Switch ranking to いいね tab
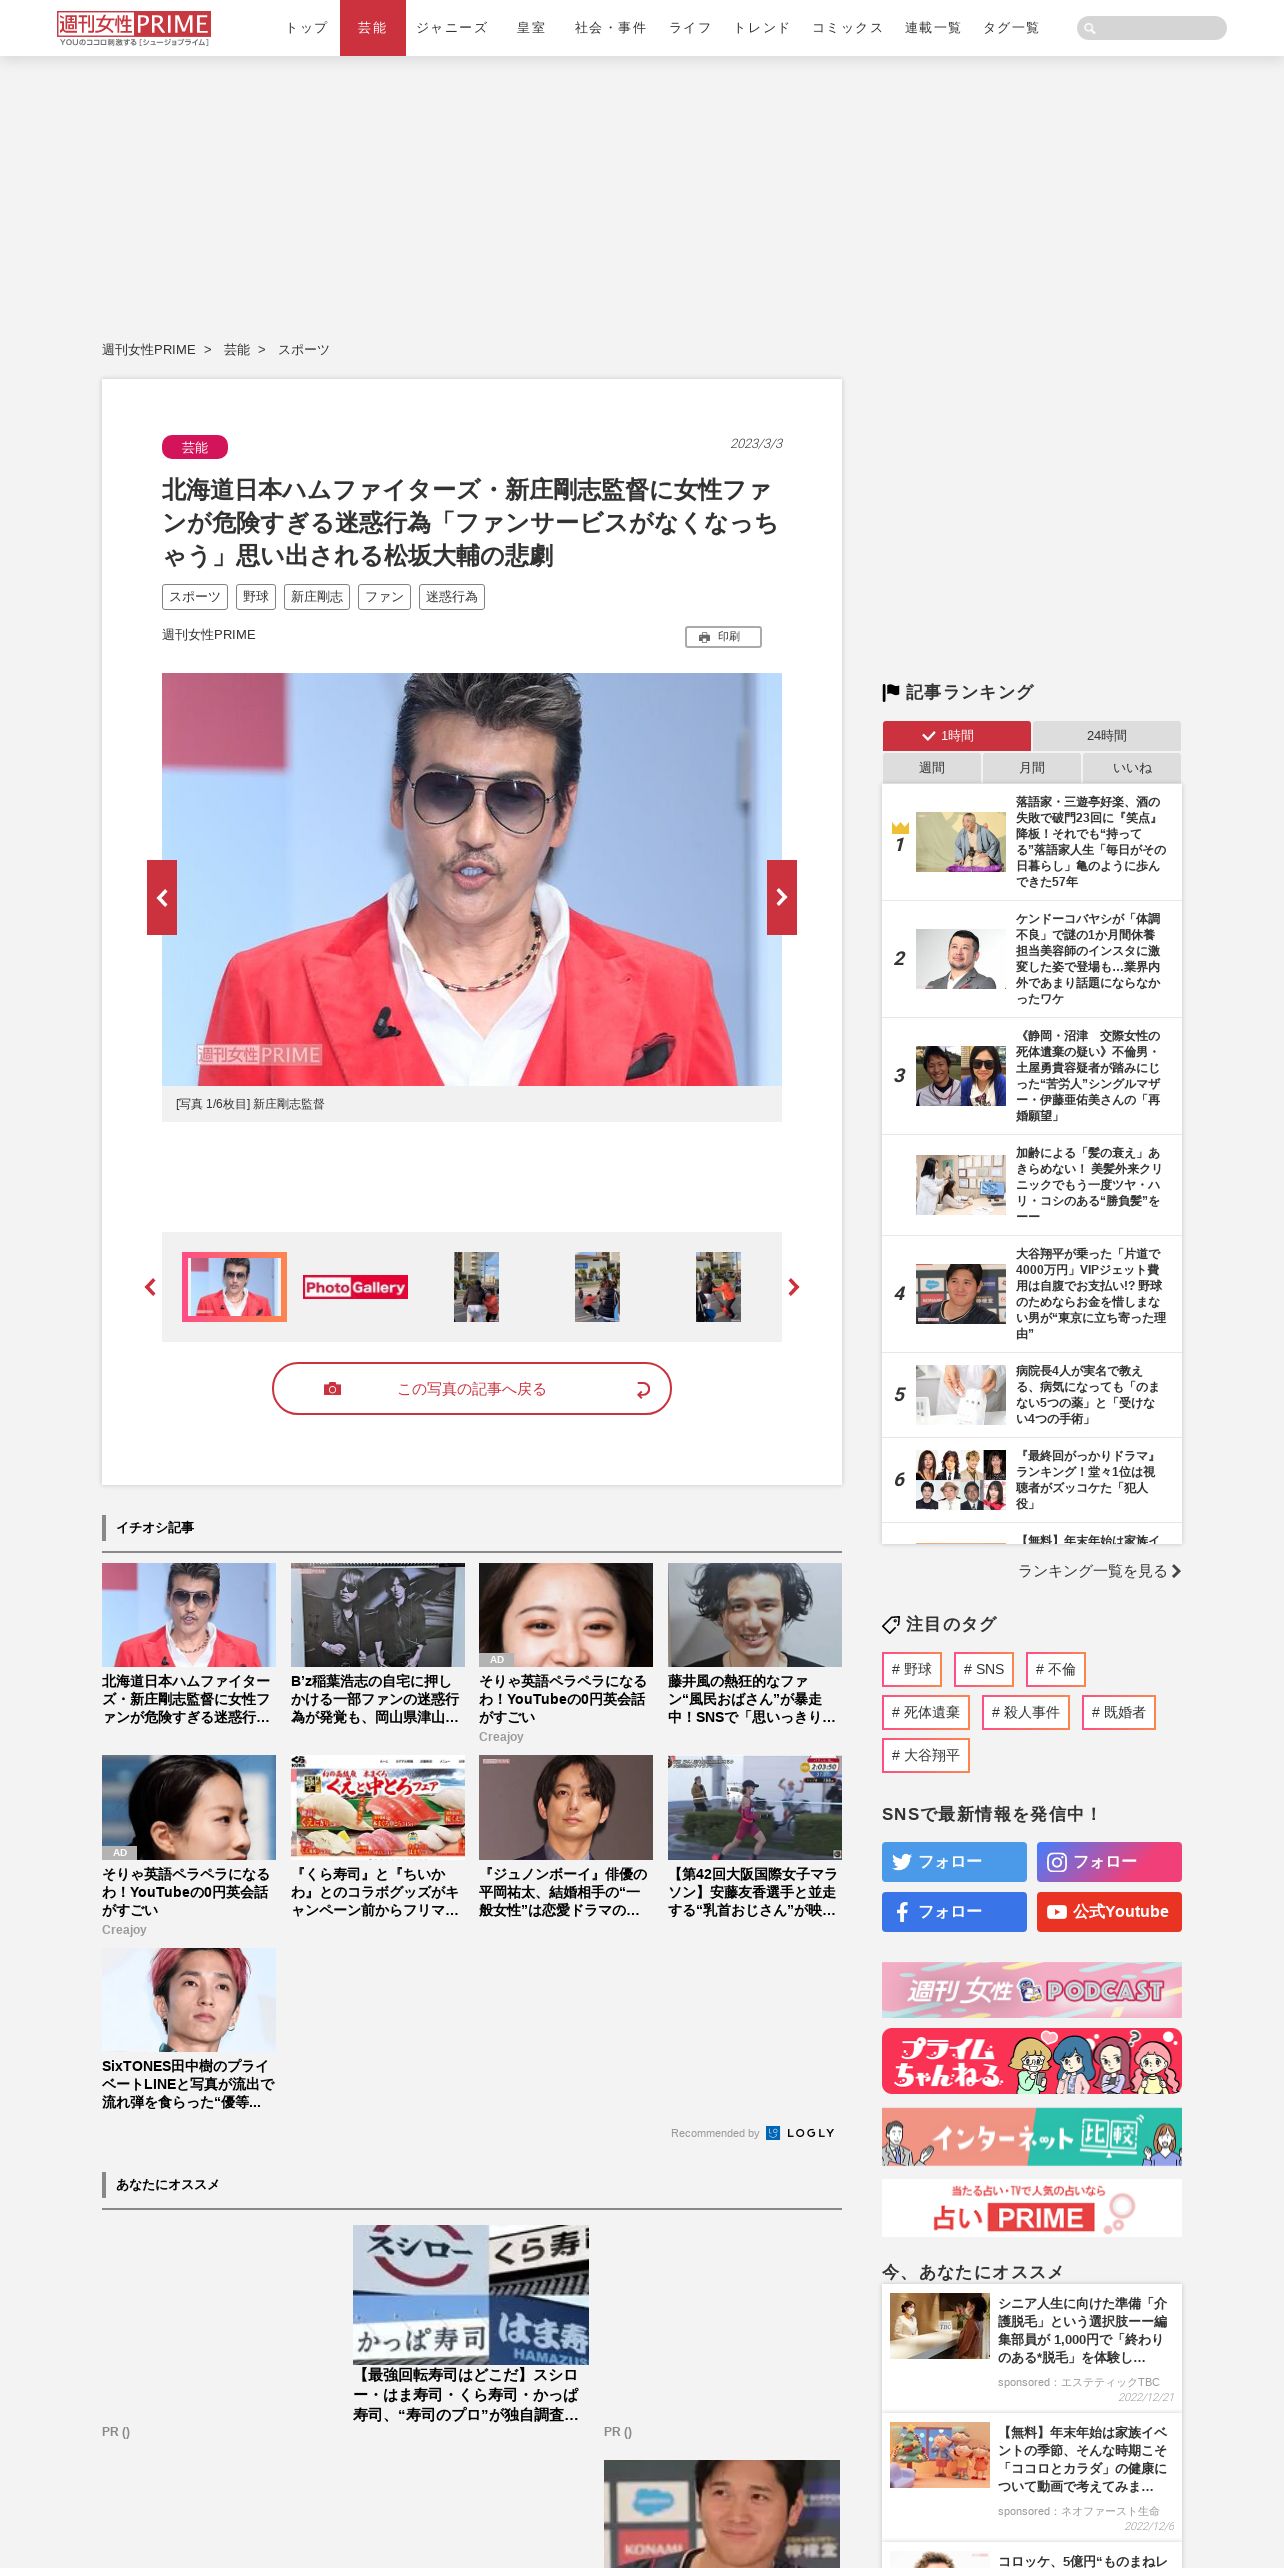 click(x=1132, y=768)
